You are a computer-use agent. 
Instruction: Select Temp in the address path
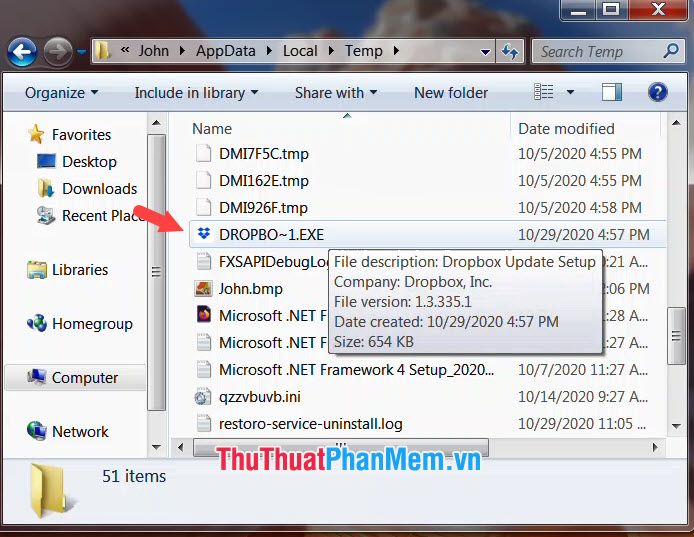pos(363,51)
